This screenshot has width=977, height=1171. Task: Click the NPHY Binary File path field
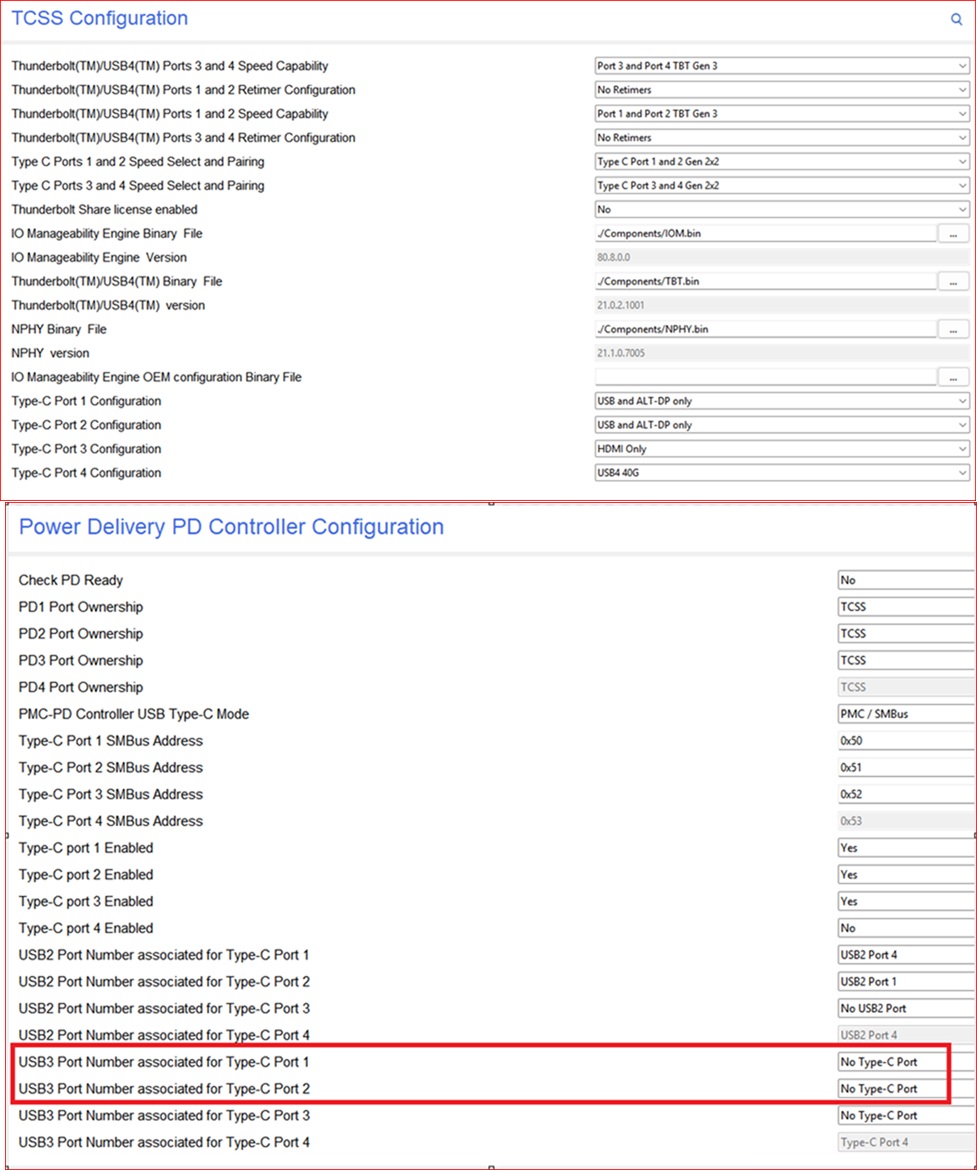click(x=765, y=330)
